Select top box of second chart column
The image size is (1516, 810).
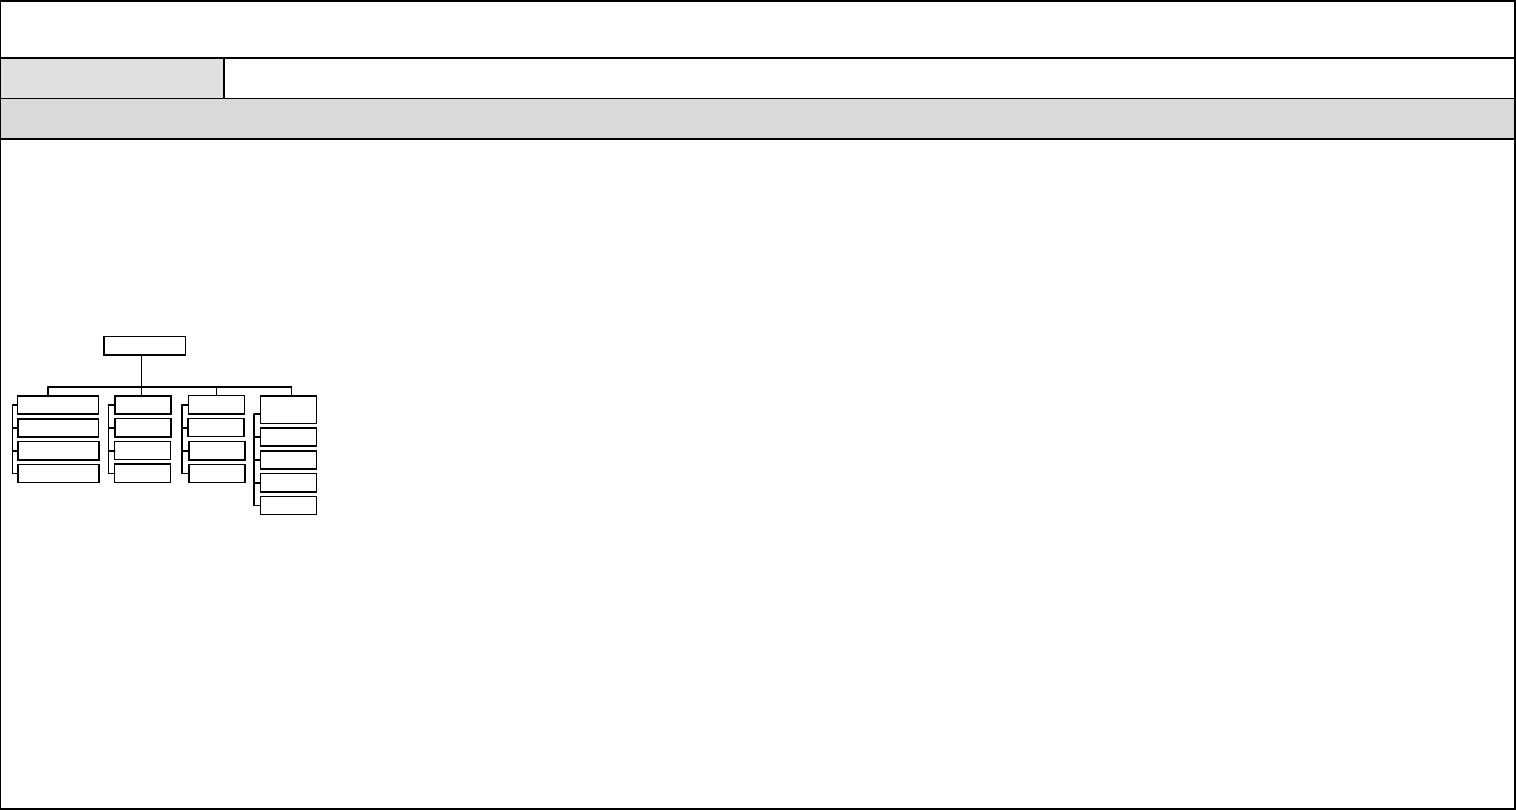click(x=143, y=405)
